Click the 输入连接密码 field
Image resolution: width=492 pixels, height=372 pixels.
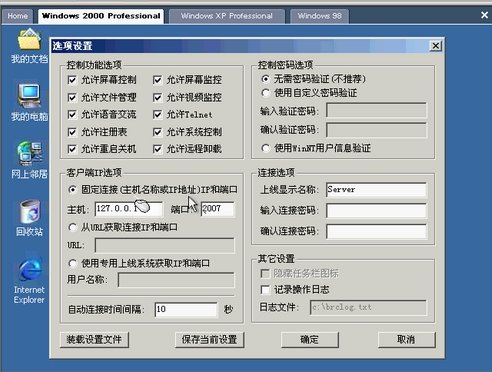point(376,211)
